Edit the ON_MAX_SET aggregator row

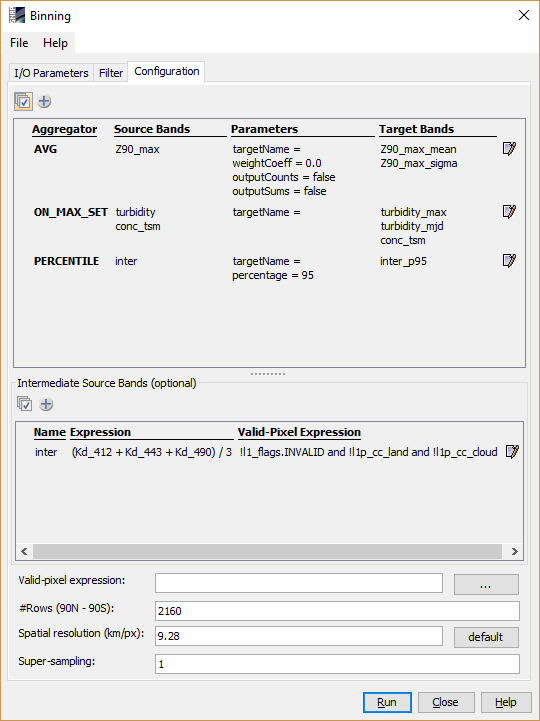point(509,212)
